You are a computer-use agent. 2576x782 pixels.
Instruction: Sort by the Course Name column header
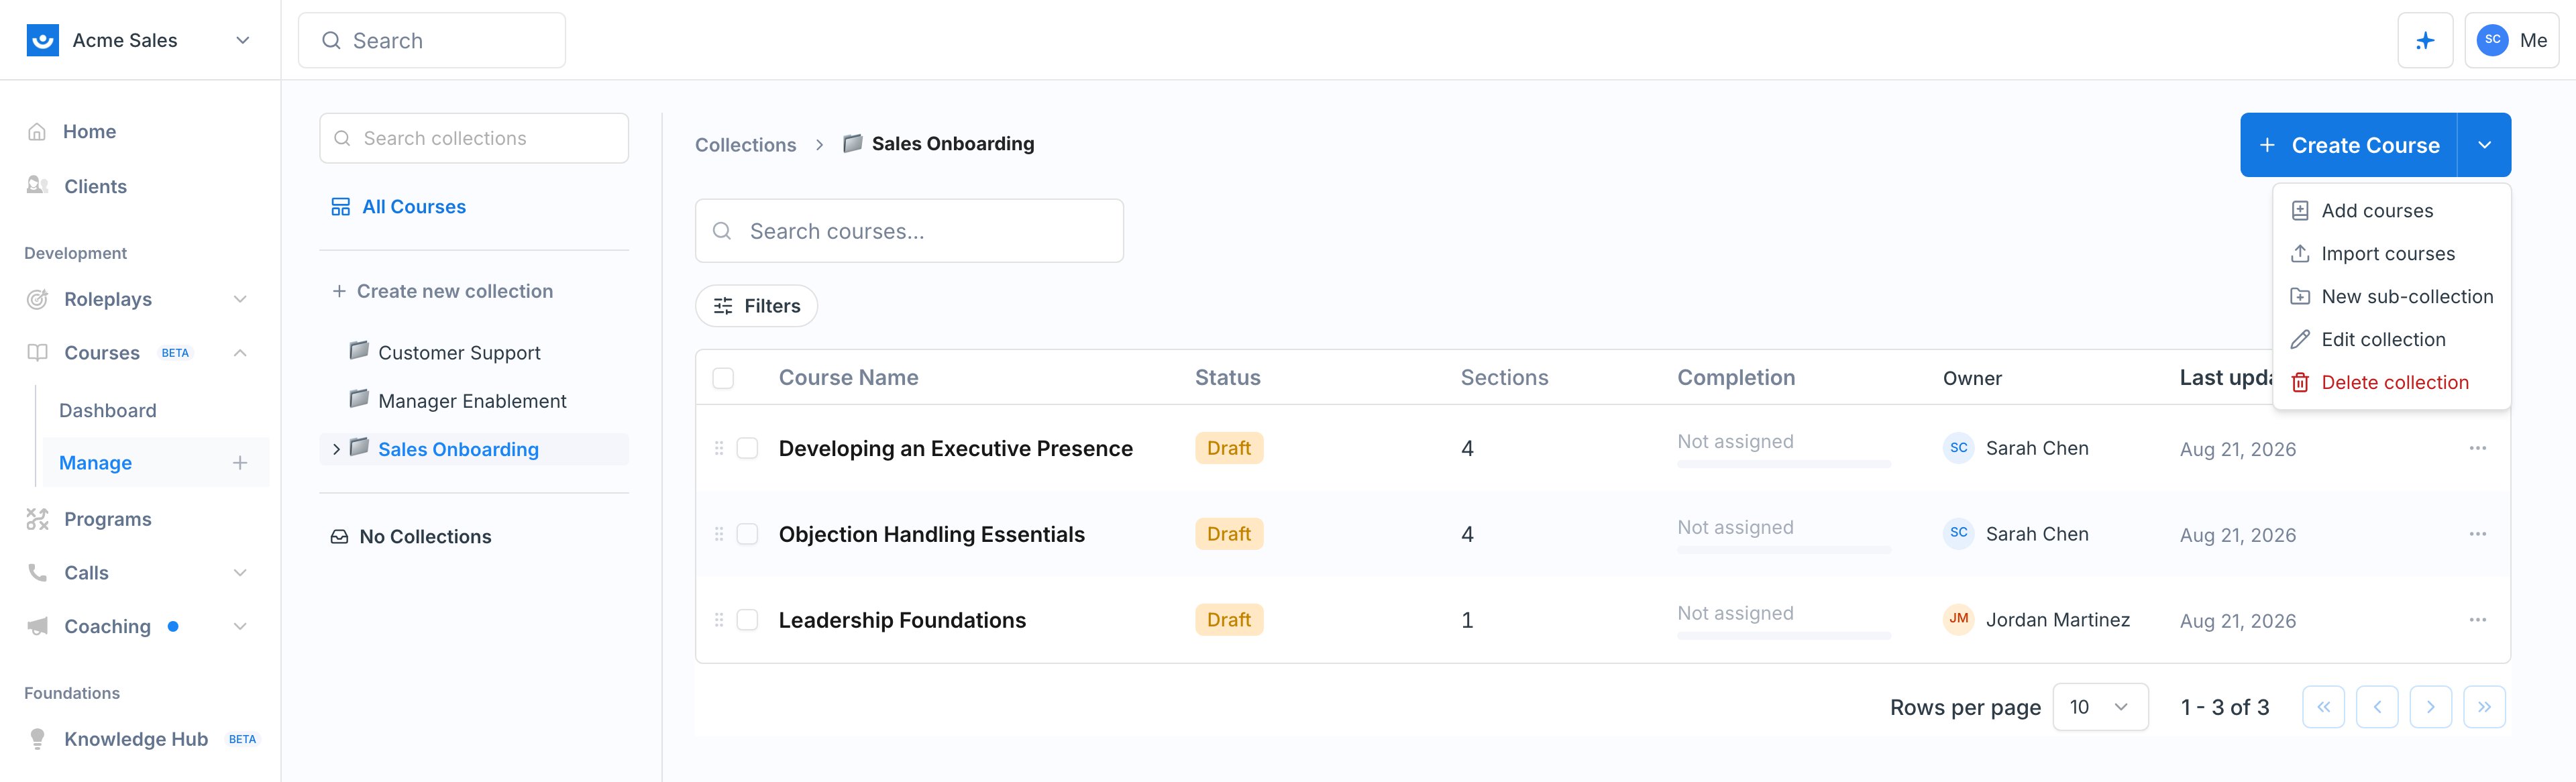(x=848, y=378)
